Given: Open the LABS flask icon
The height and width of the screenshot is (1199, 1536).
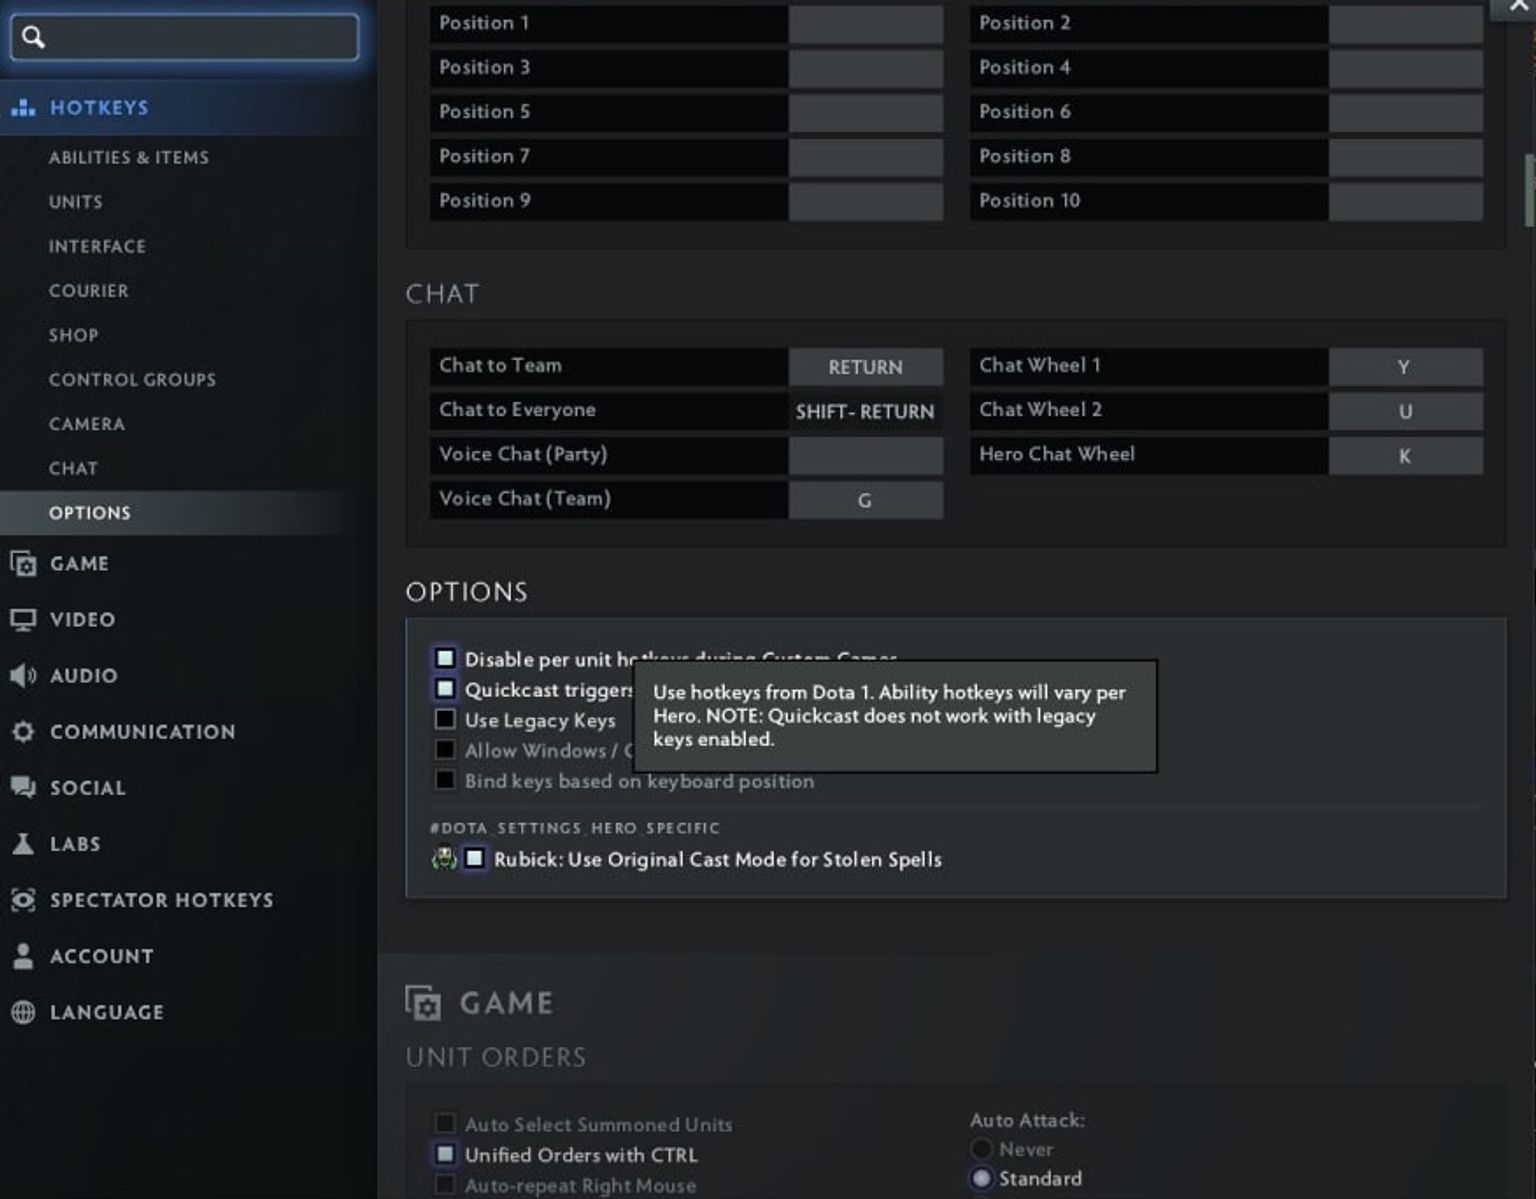Looking at the screenshot, I should [22, 843].
